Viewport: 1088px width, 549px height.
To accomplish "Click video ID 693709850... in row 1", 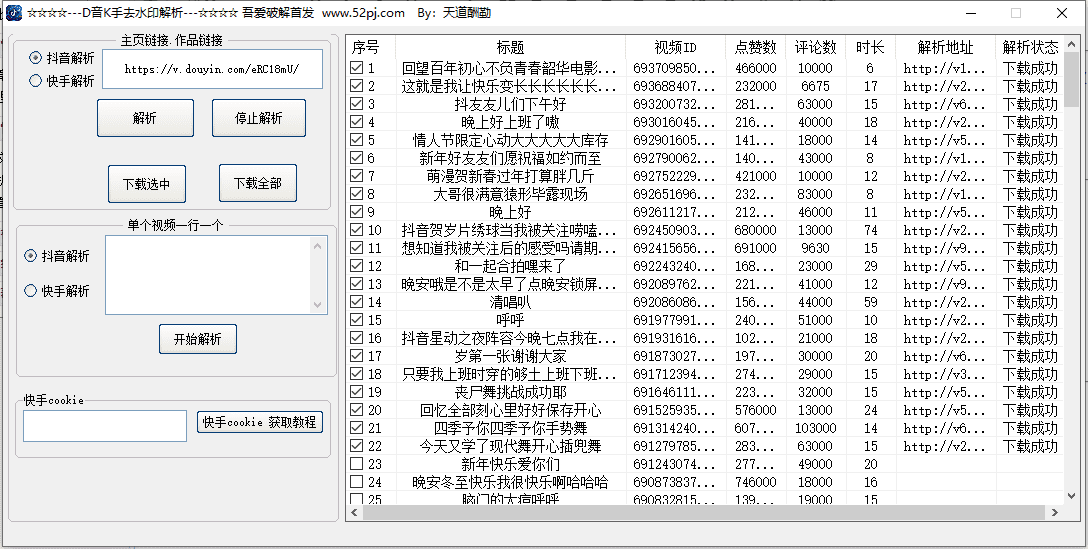I will (674, 68).
